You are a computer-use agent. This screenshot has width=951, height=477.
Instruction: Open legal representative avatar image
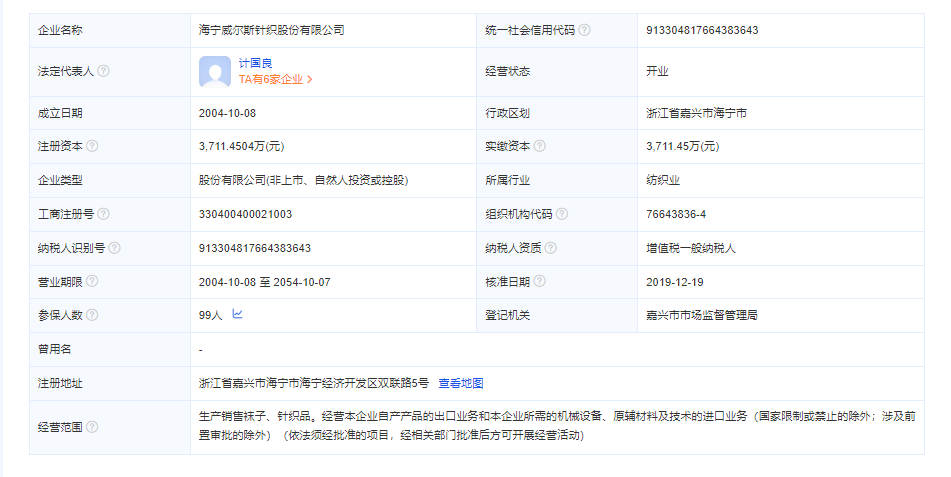pos(215,72)
